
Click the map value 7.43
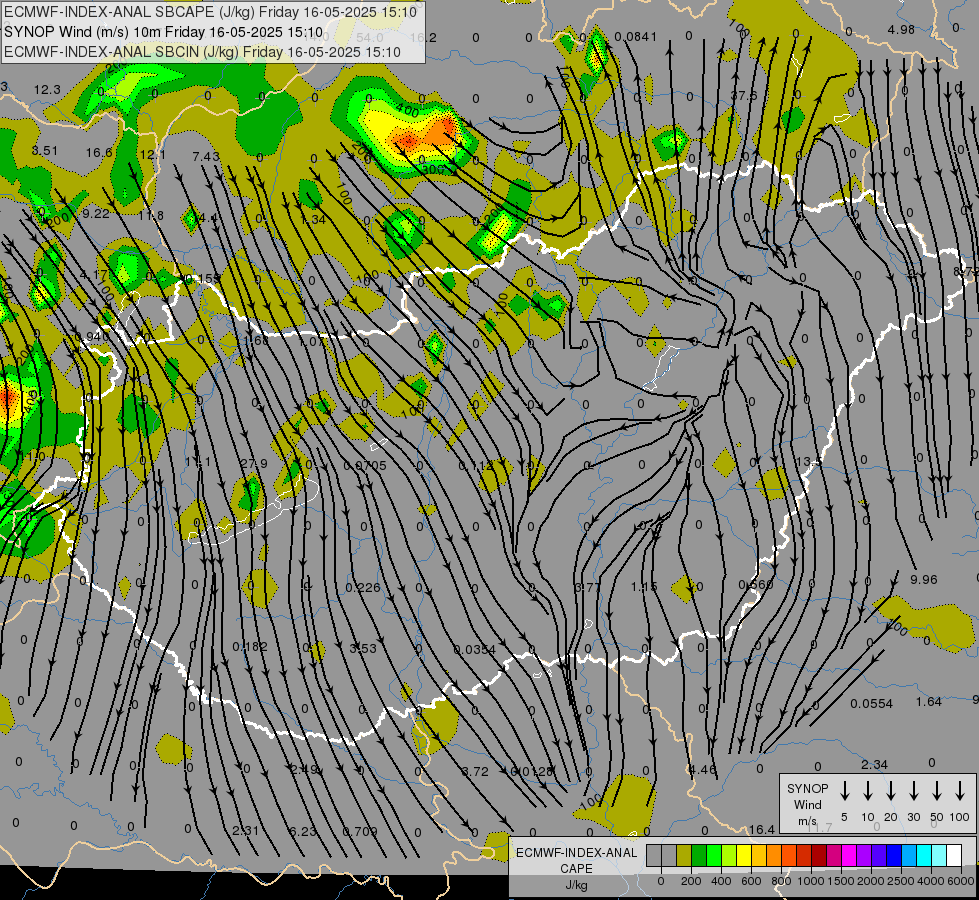point(206,156)
